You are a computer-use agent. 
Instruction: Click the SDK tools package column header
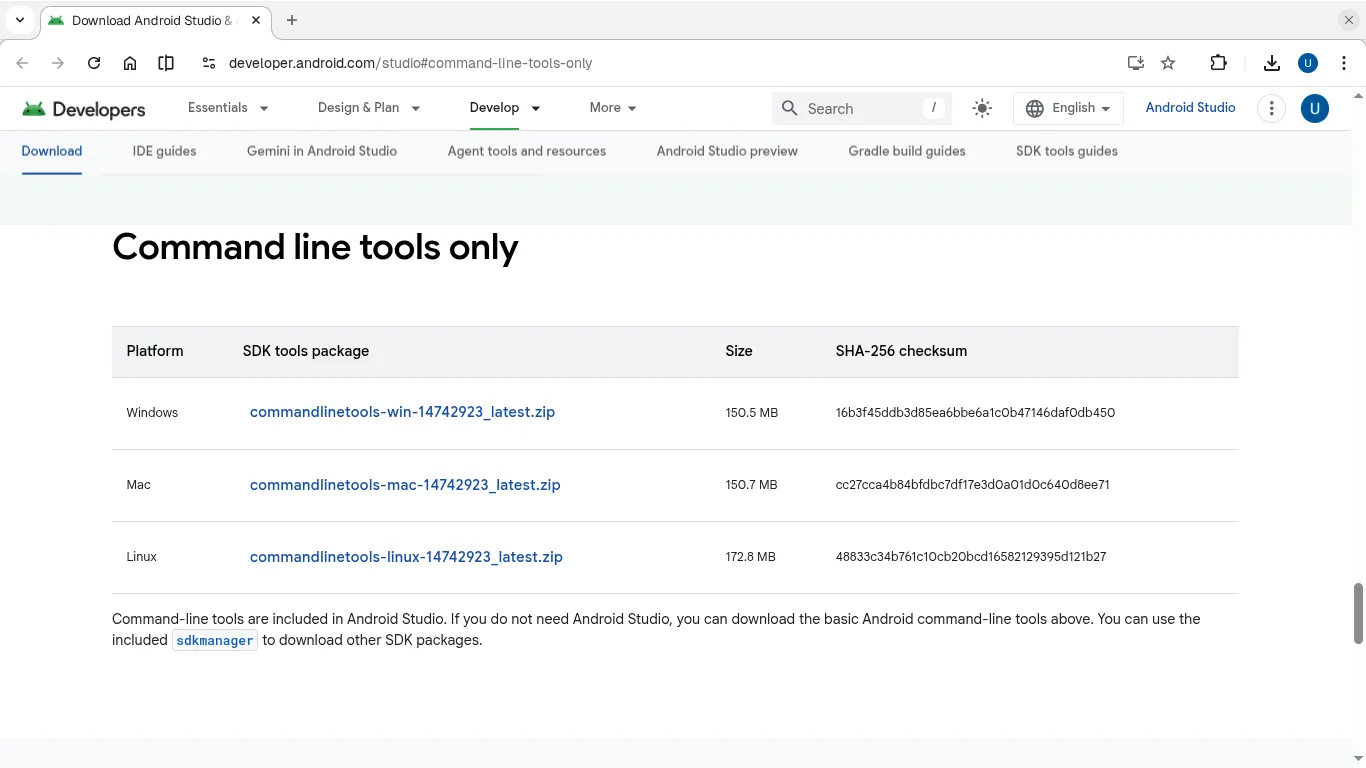click(306, 351)
